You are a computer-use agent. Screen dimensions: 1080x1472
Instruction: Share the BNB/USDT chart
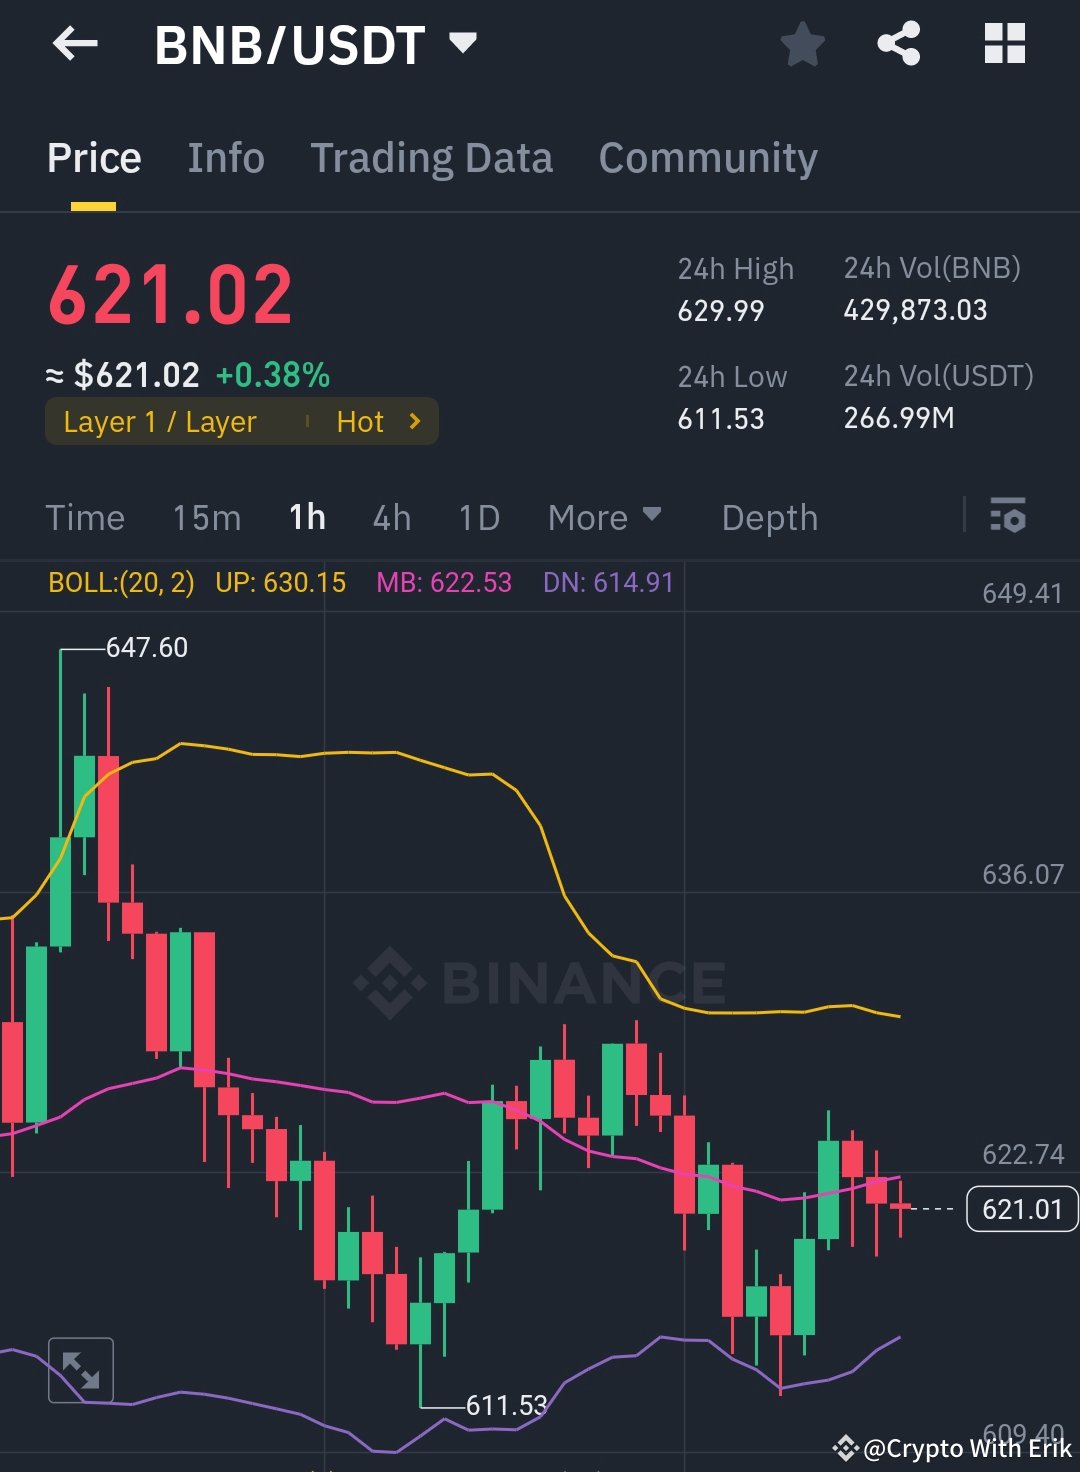click(x=897, y=43)
